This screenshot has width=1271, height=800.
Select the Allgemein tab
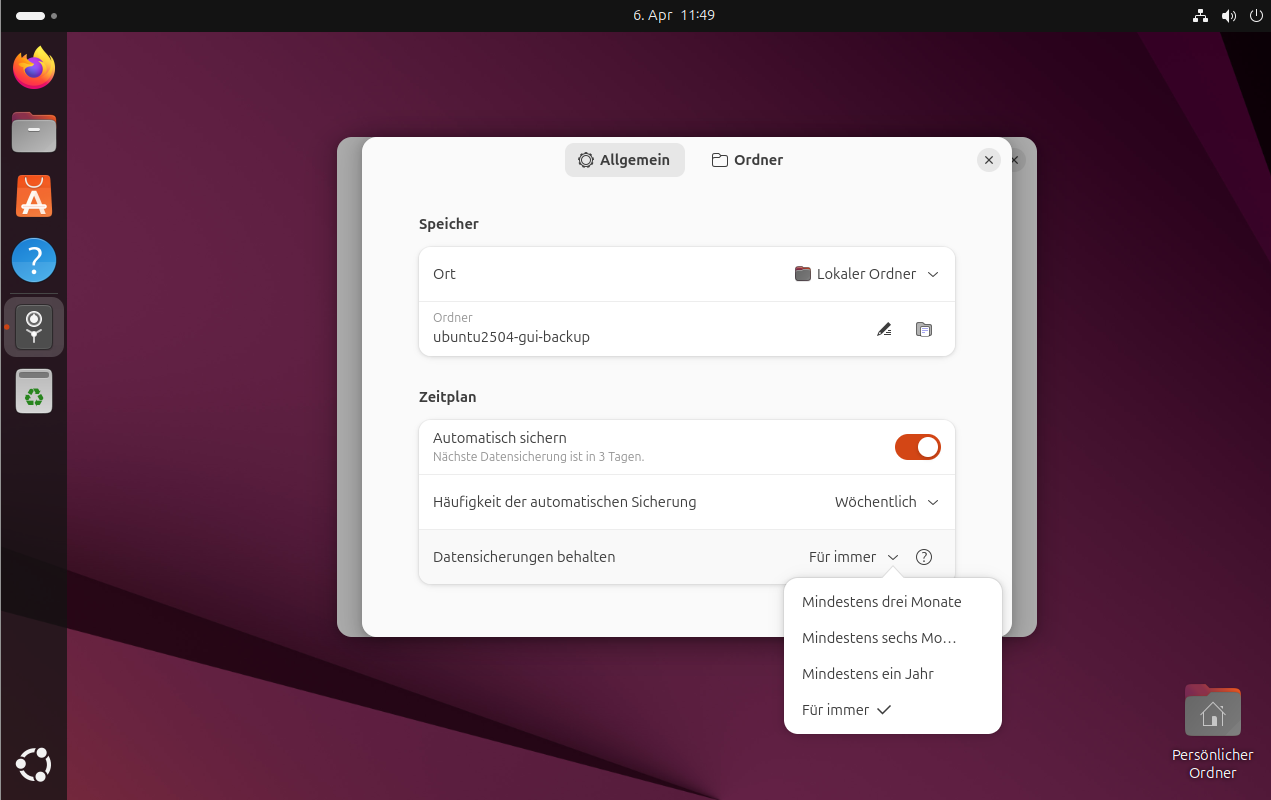[x=624, y=160]
